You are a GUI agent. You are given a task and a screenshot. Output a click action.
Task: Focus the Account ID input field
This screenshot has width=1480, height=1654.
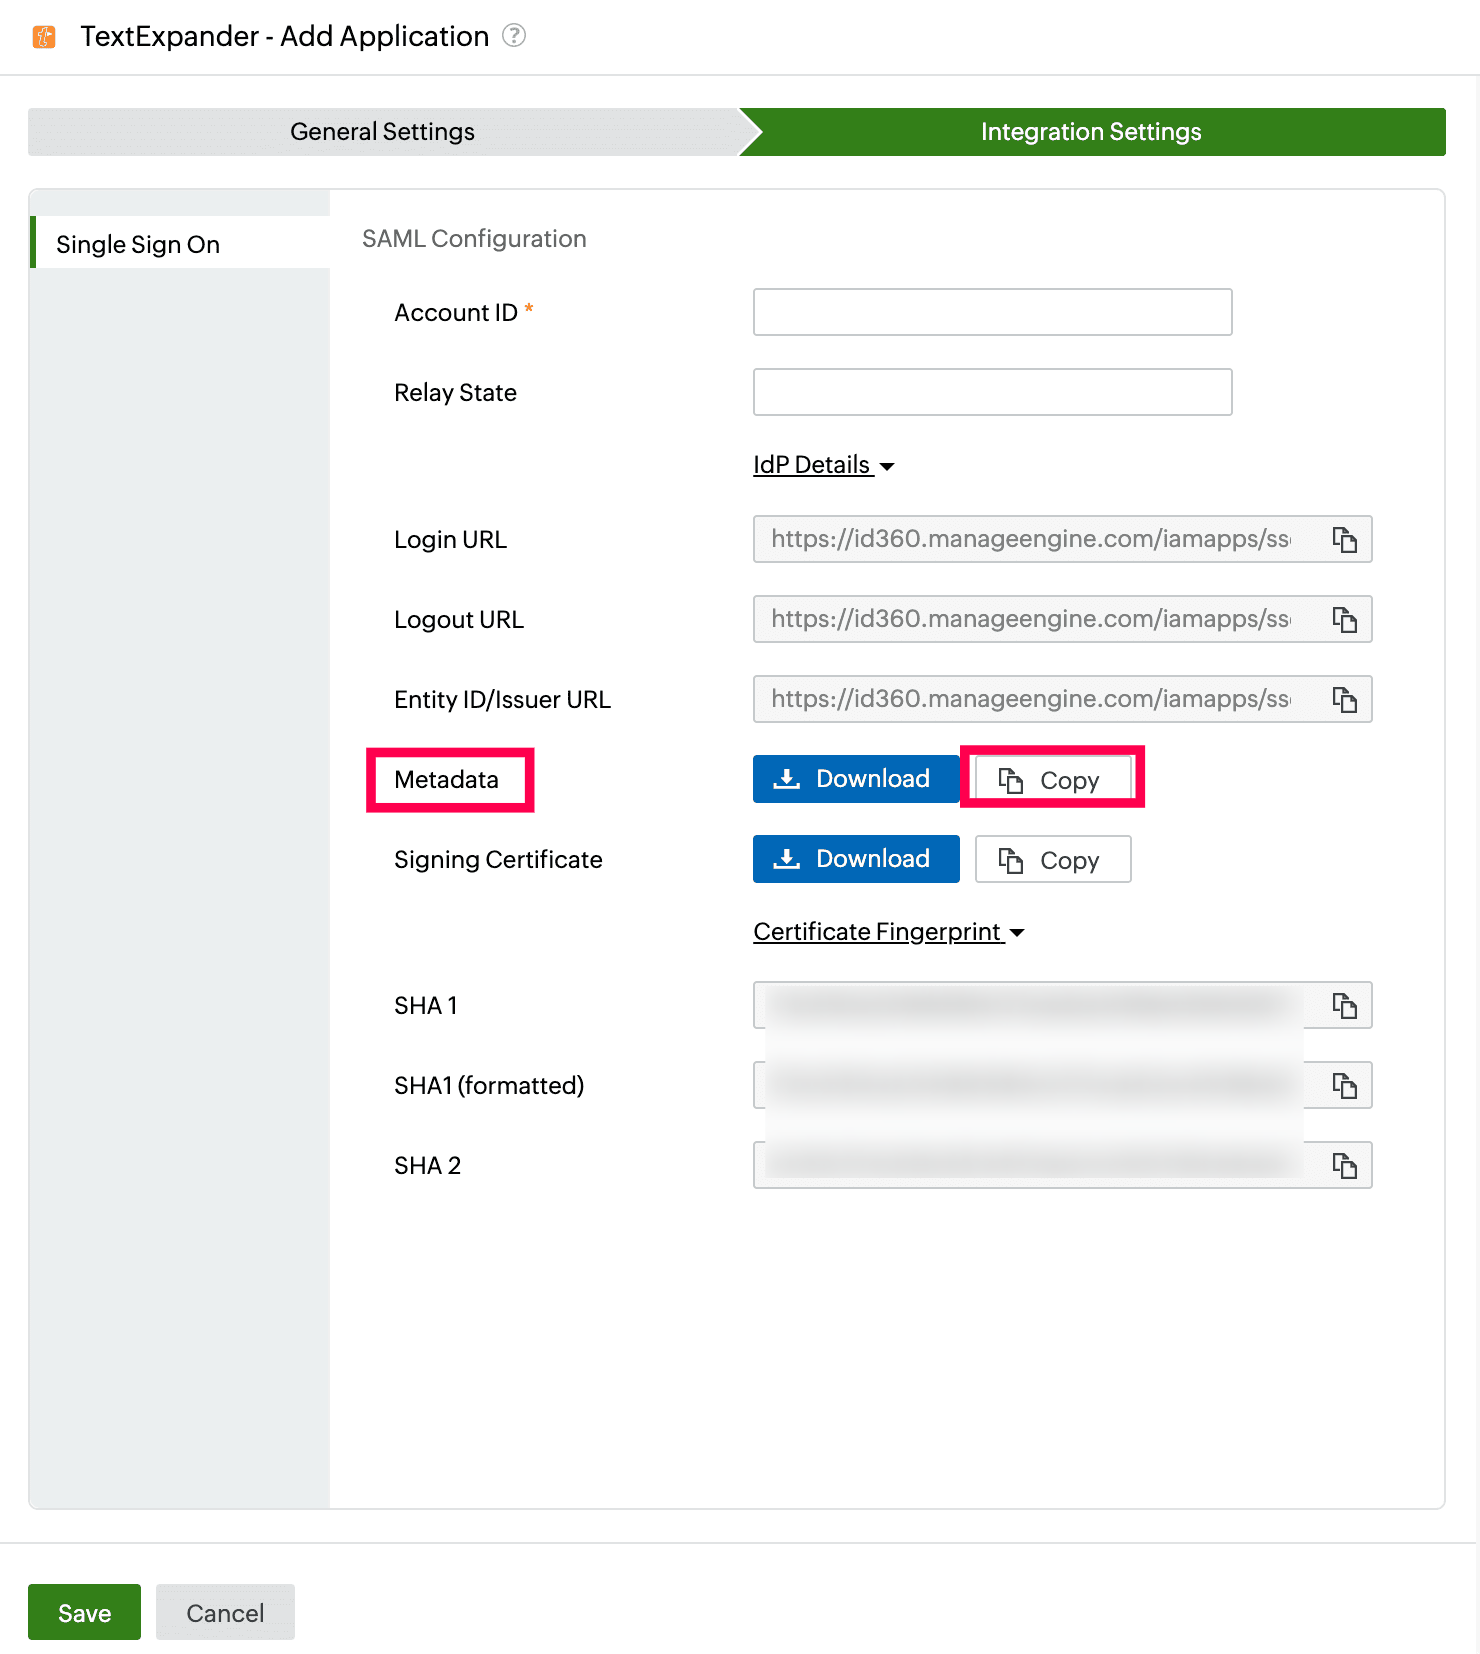tap(992, 312)
